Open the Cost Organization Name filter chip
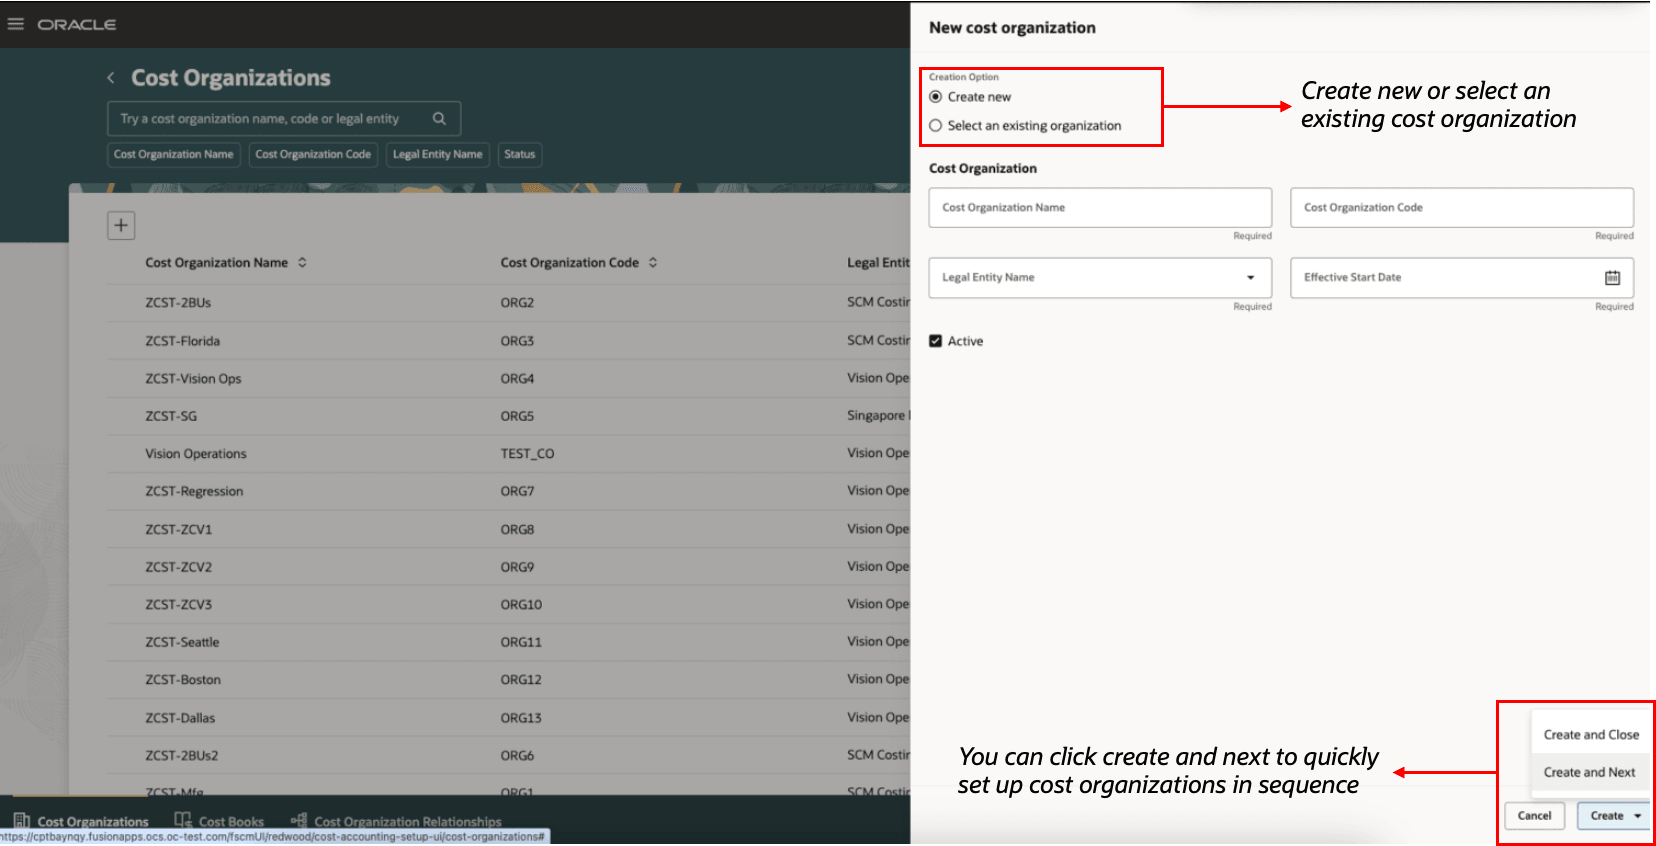 (174, 154)
